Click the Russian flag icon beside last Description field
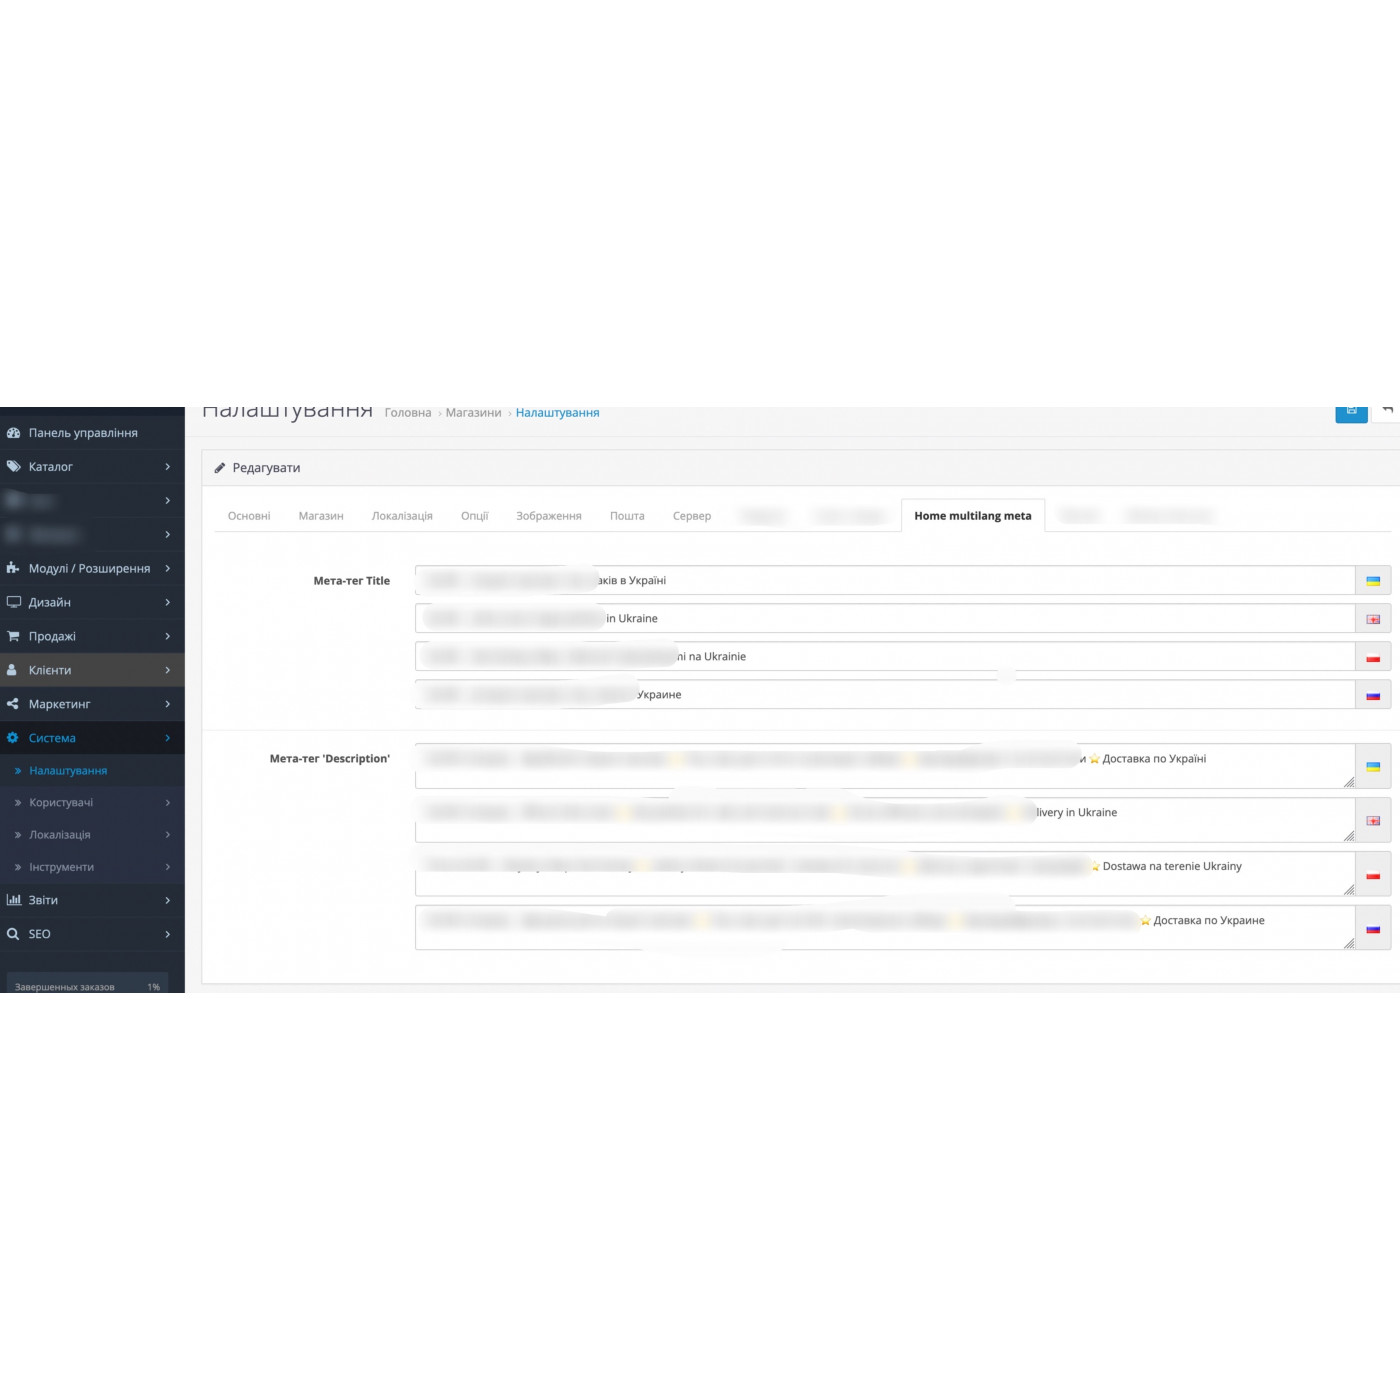Viewport: 1400px width, 1400px height. click(1374, 927)
